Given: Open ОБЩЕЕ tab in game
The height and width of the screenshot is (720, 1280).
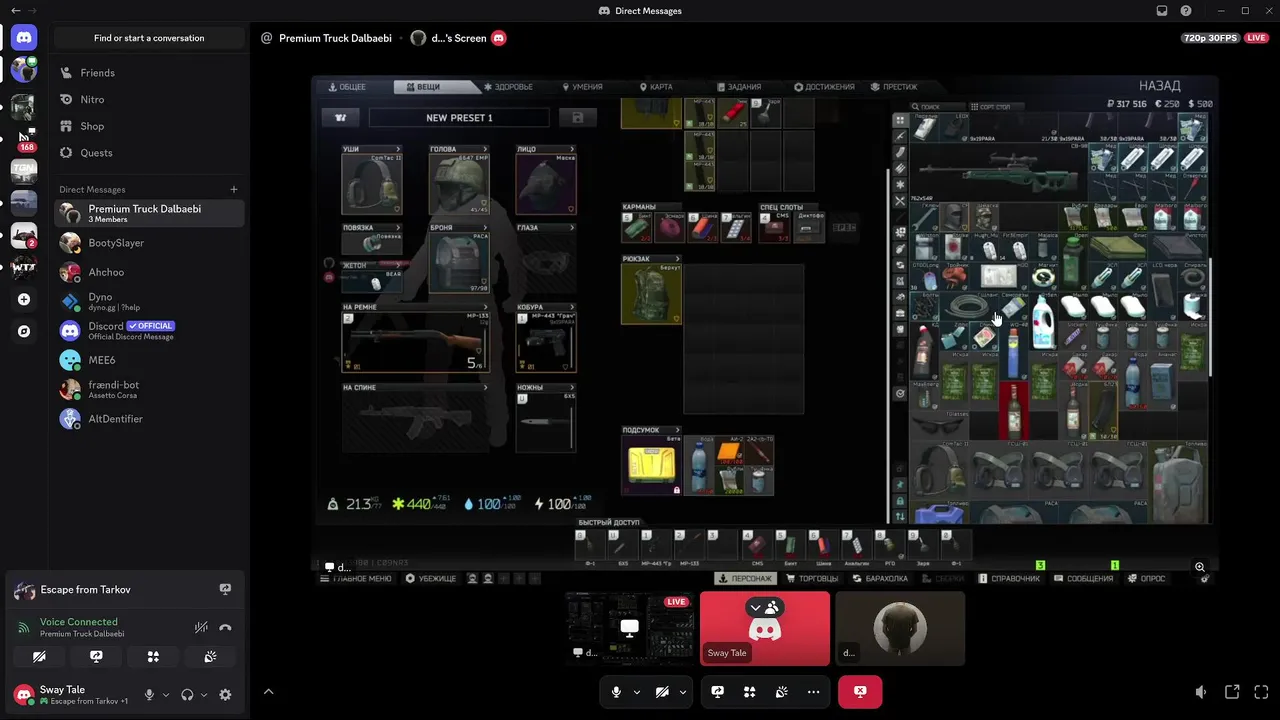Looking at the screenshot, I should (346, 87).
